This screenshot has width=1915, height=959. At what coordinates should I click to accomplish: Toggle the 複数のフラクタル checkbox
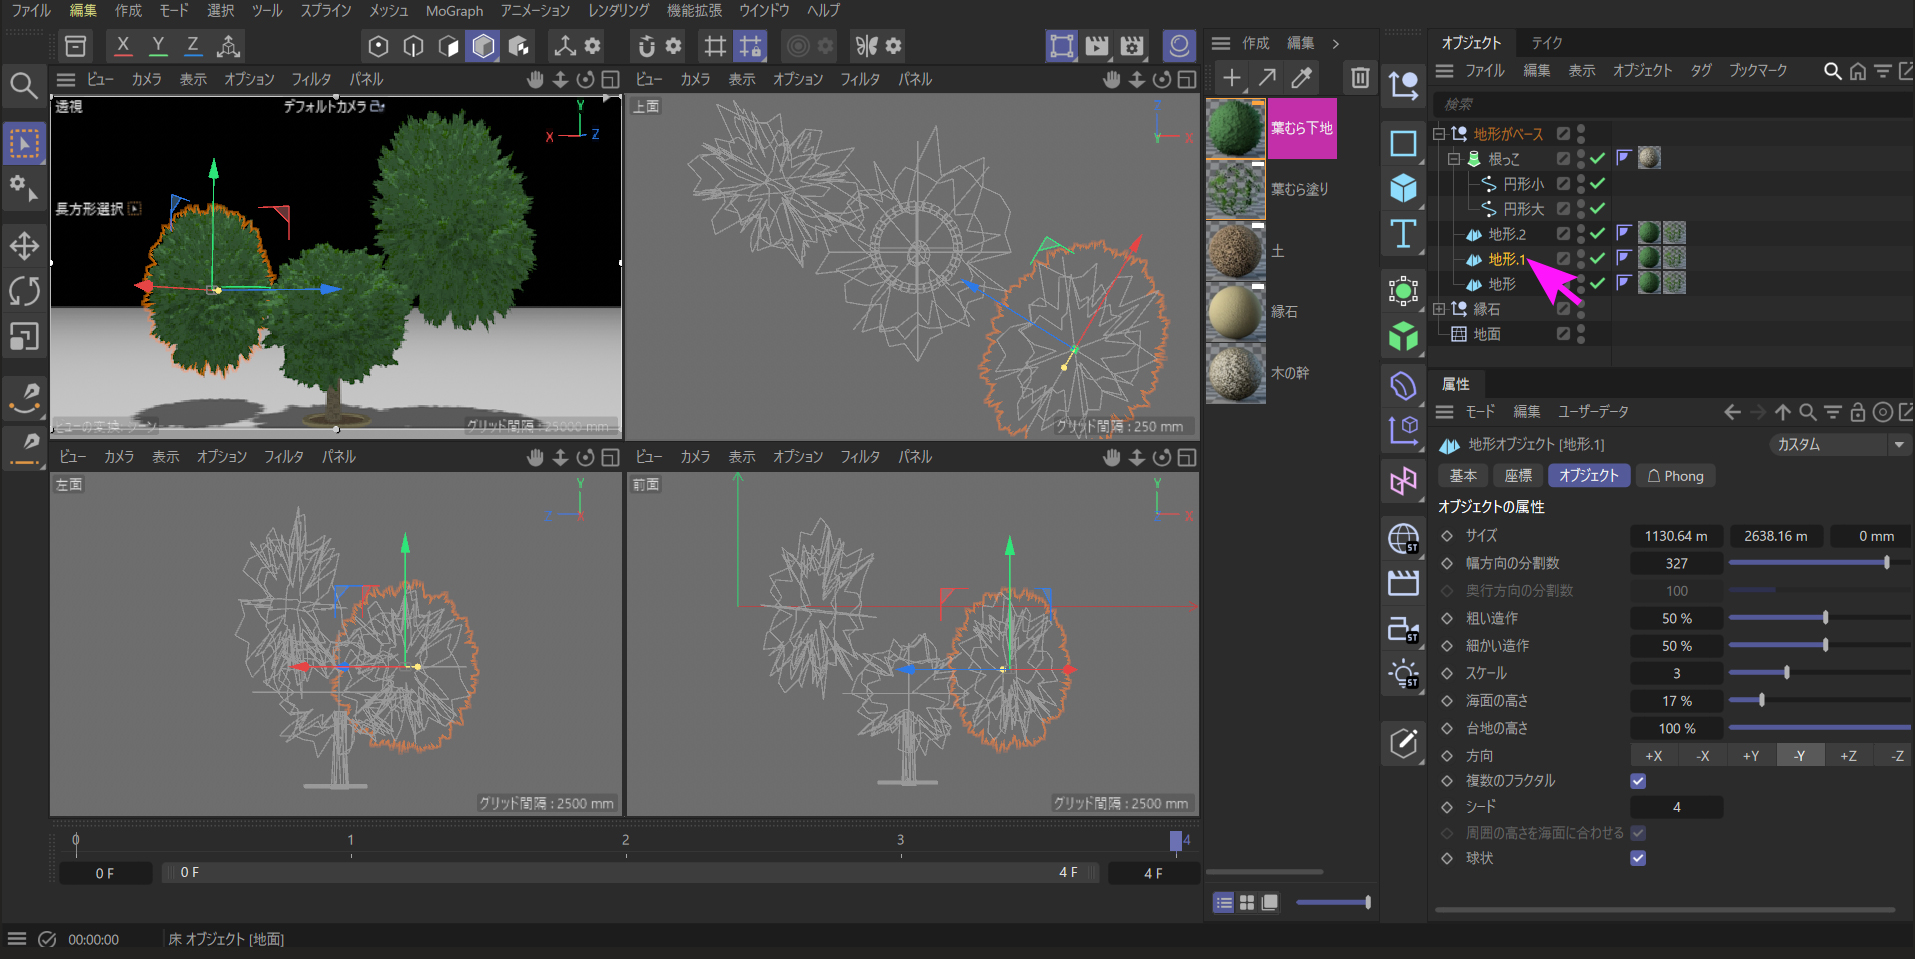point(1638,781)
